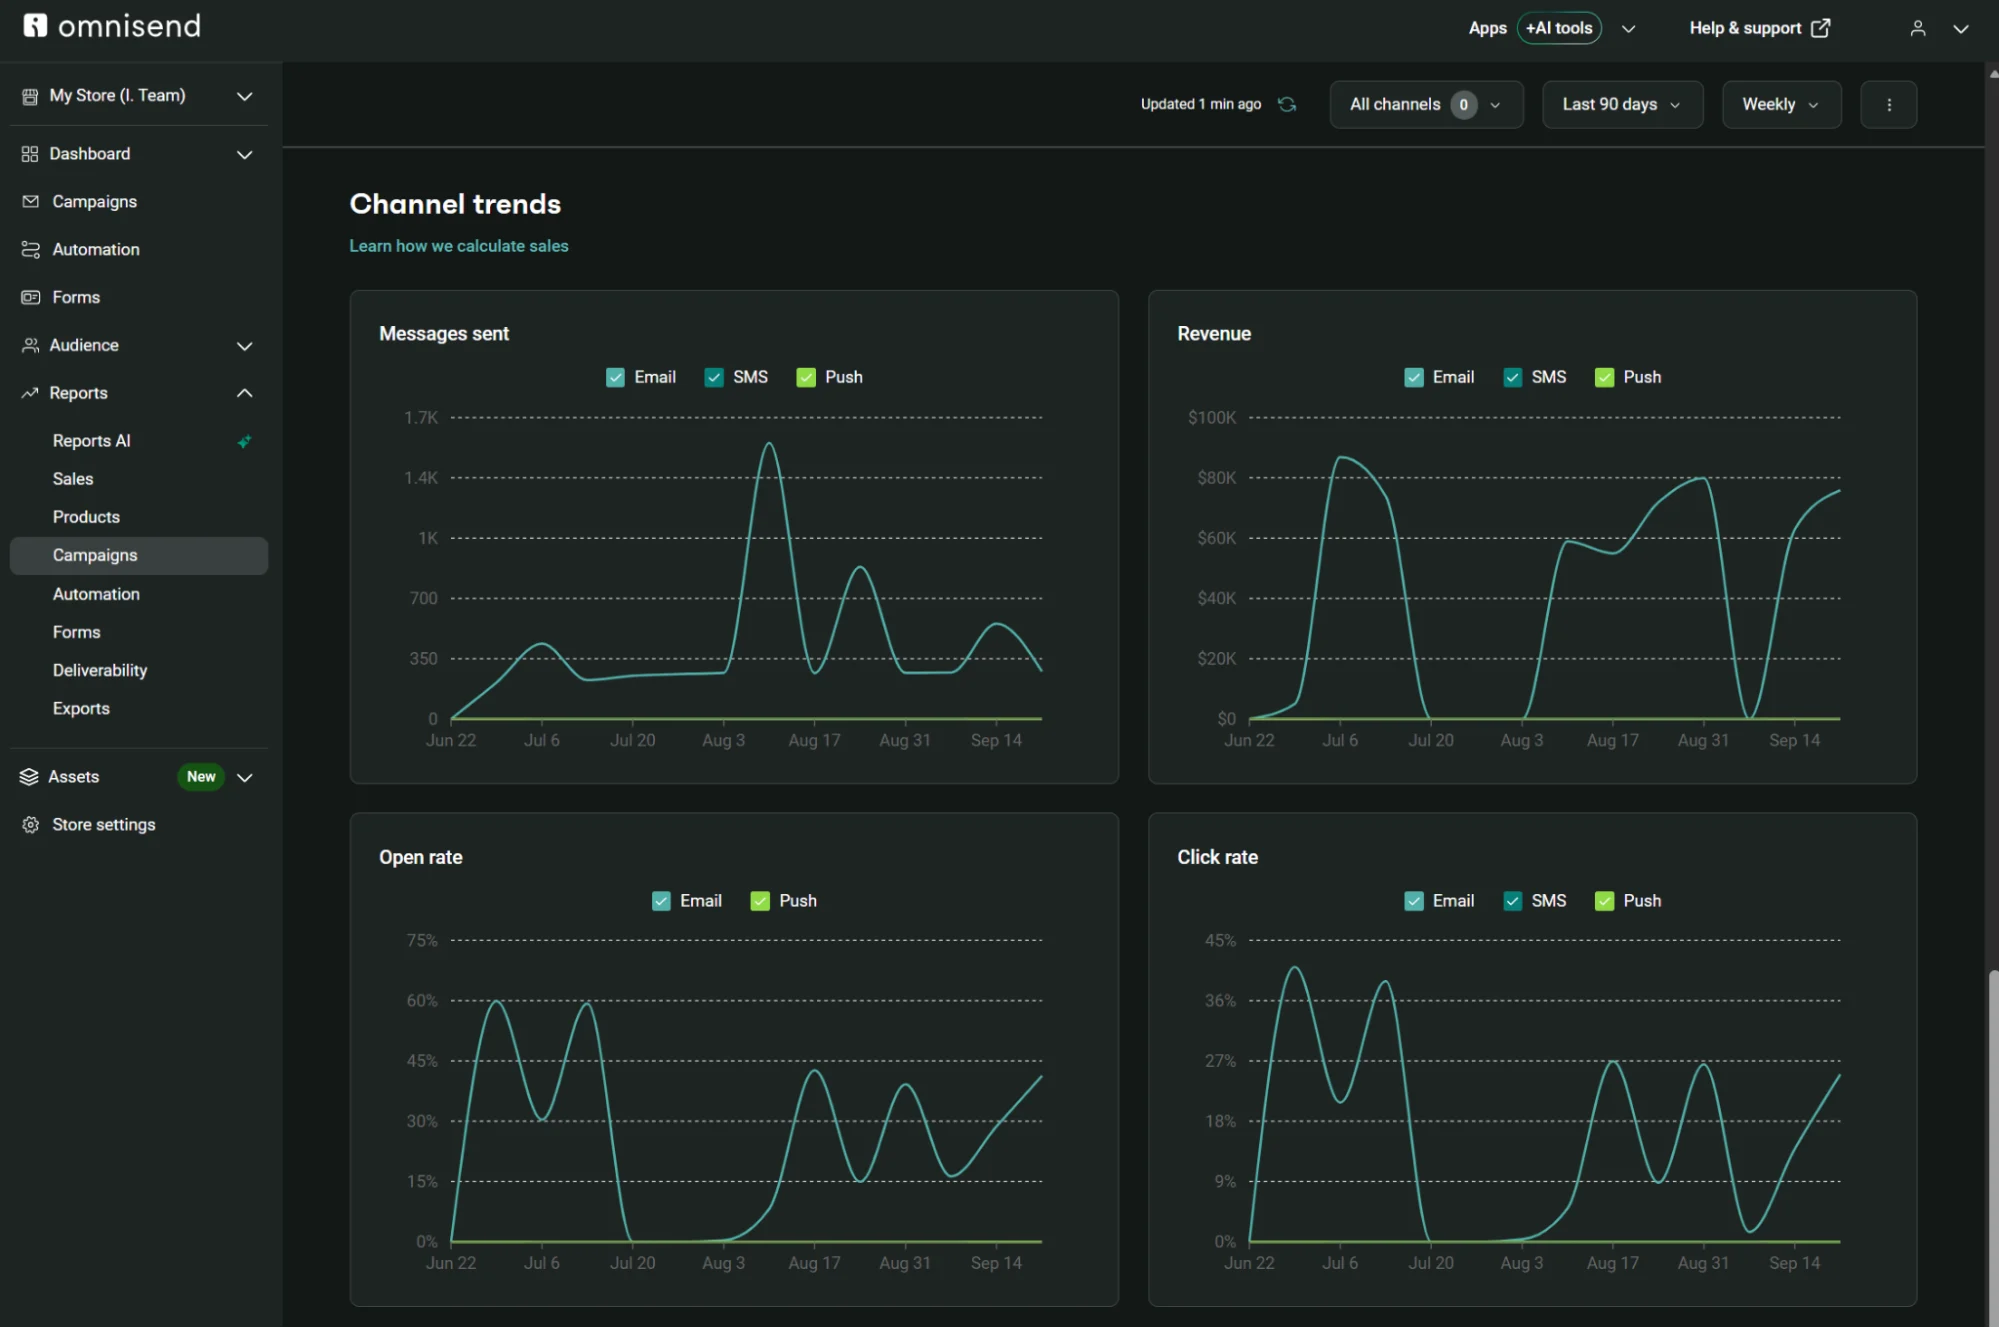Click the Reports AI sparkle icon
The width and height of the screenshot is (1999, 1328).
coord(244,441)
